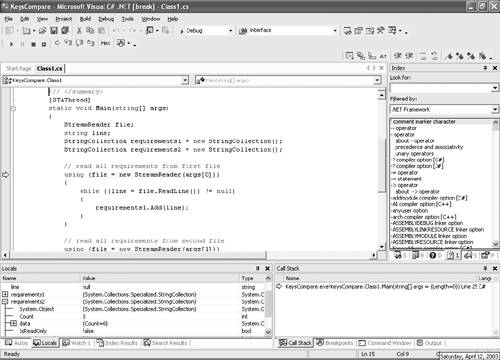Click the code editor horizontal scrollbar thumb
Image resolution: width=500 pixels, height=360 pixels.
pyautogui.click(x=138, y=255)
